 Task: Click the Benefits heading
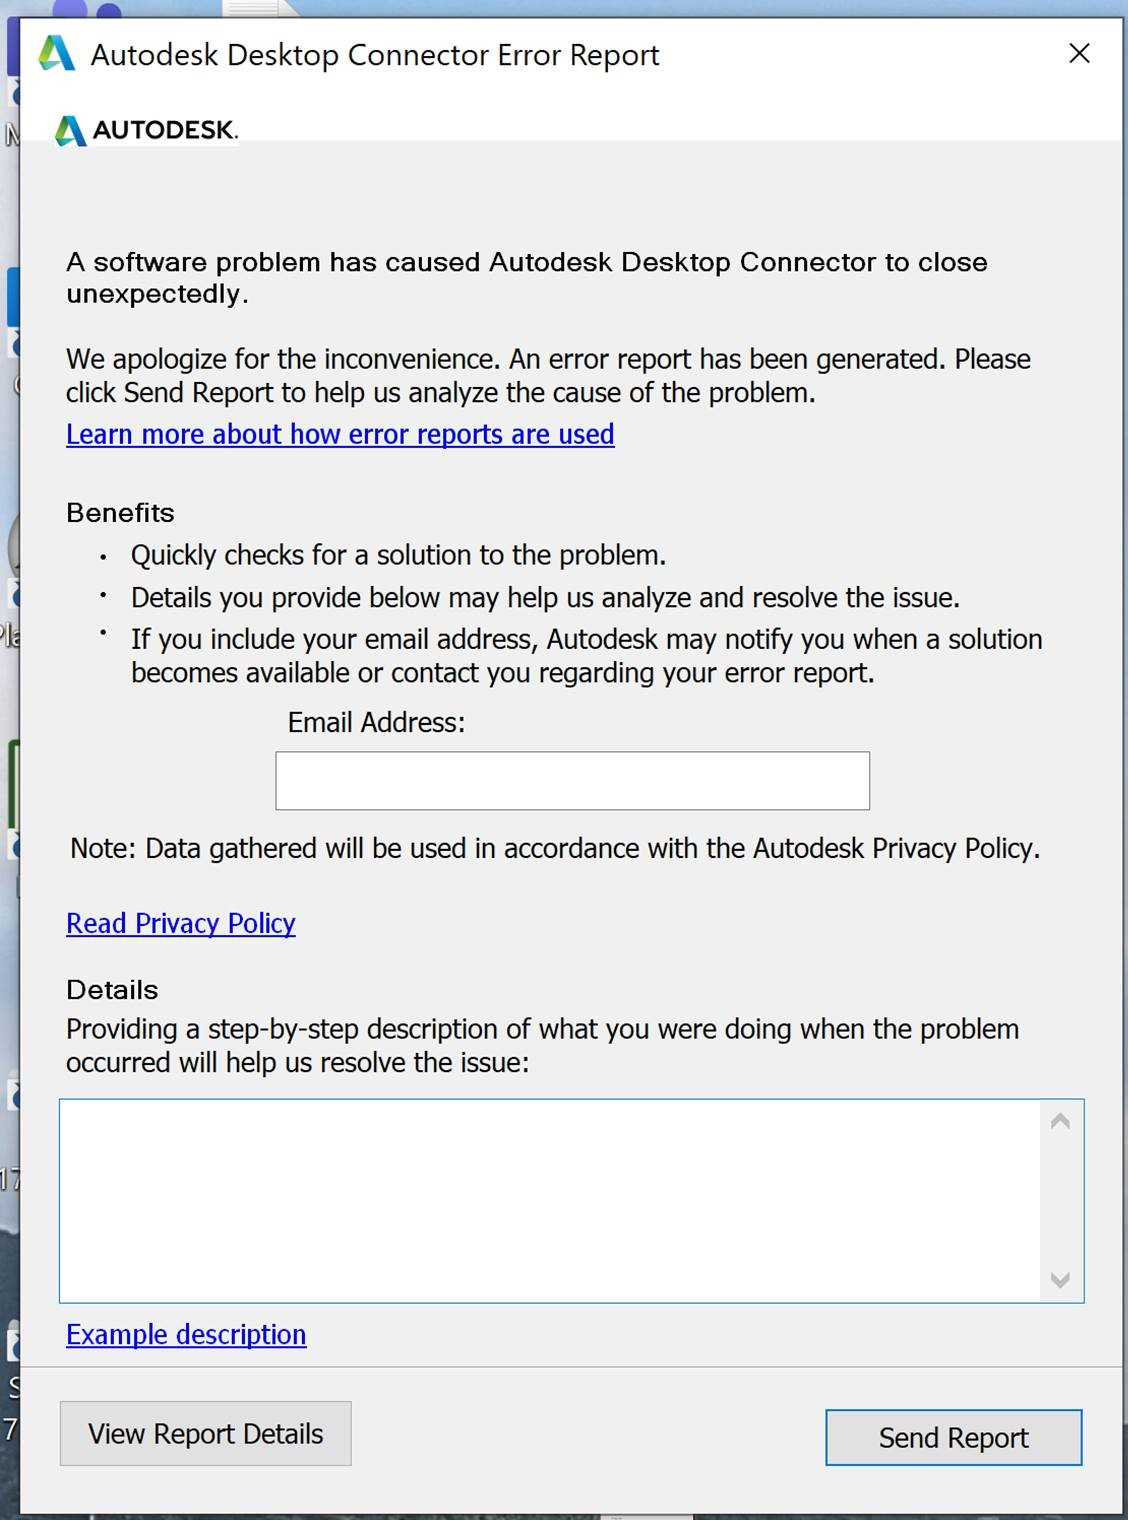(x=120, y=513)
